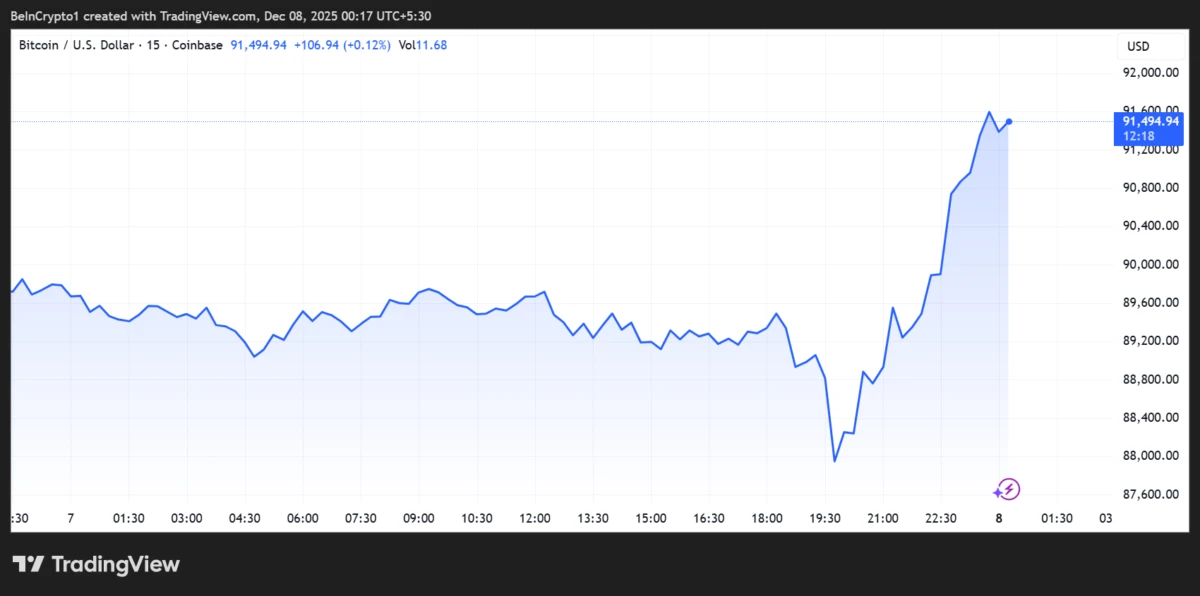The height and width of the screenshot is (596, 1200).
Task: Click the +106.94 change value
Action: (x=316, y=45)
